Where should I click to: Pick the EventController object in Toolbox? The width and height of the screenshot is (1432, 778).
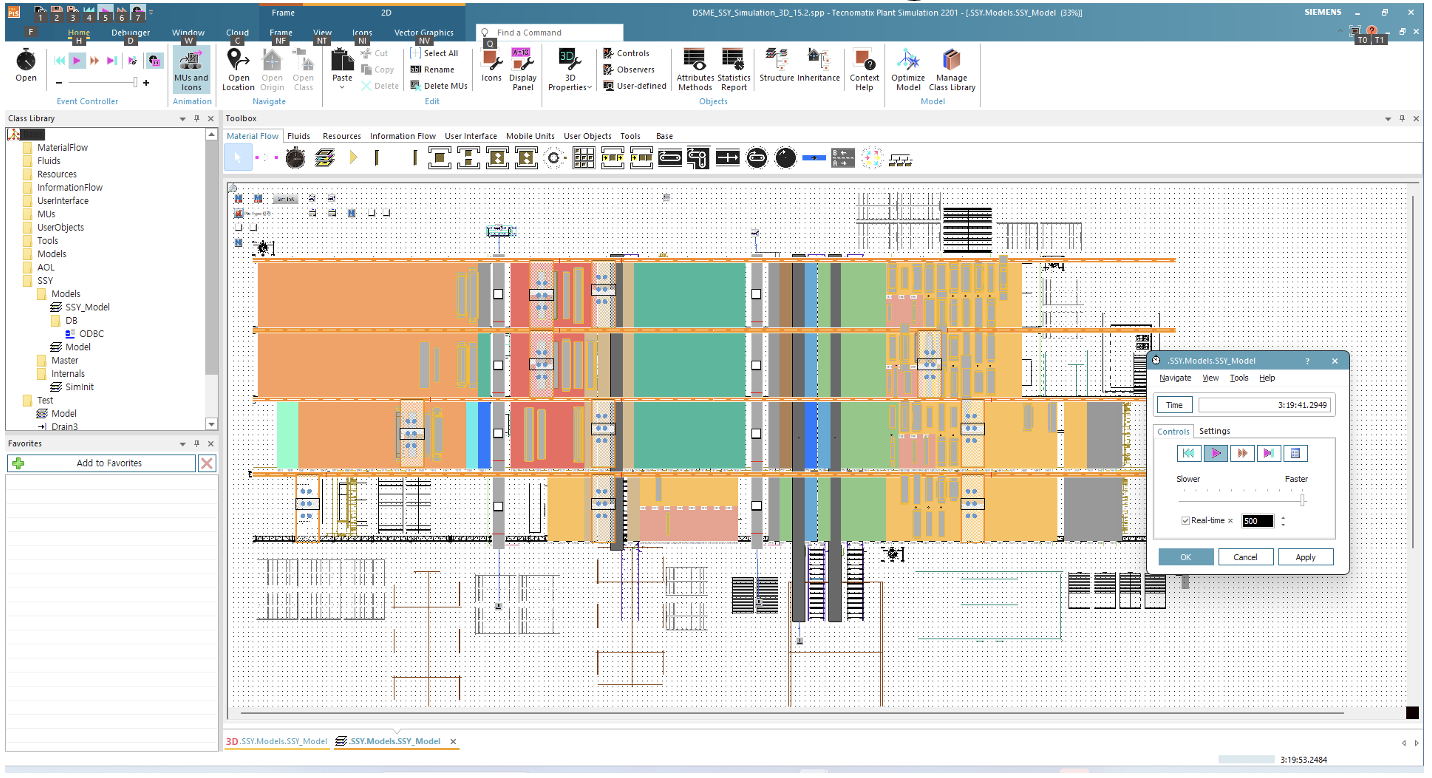point(295,157)
